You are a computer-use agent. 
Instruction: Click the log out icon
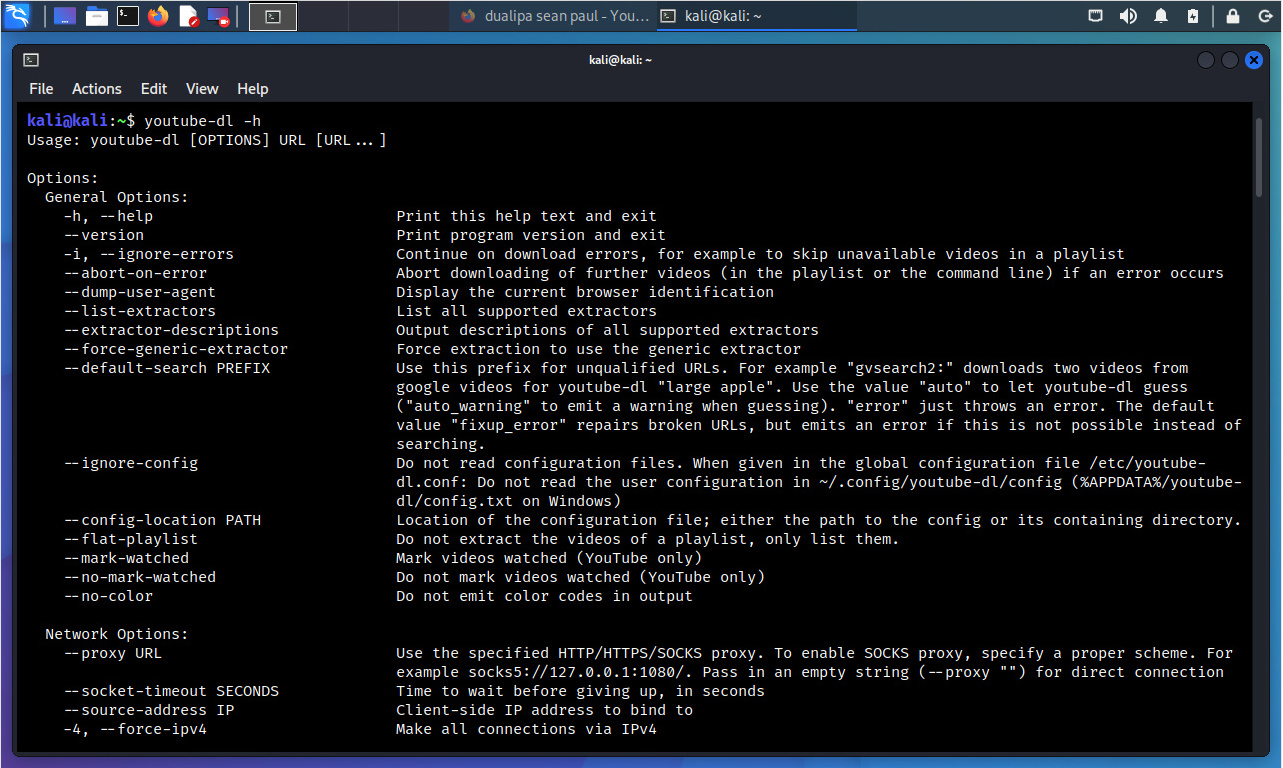coord(1262,16)
